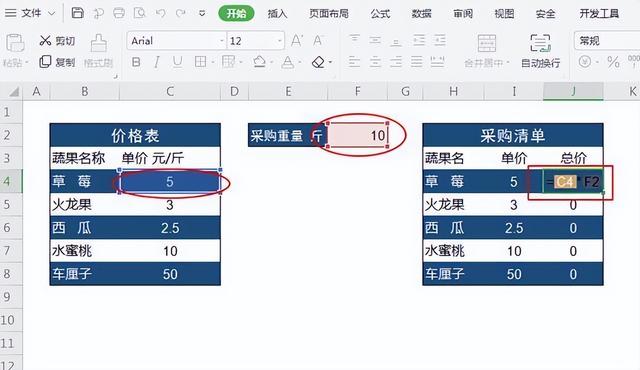This screenshot has width=640, height=370.
Task: Click the 合并居中 merge button
Action: (x=487, y=51)
